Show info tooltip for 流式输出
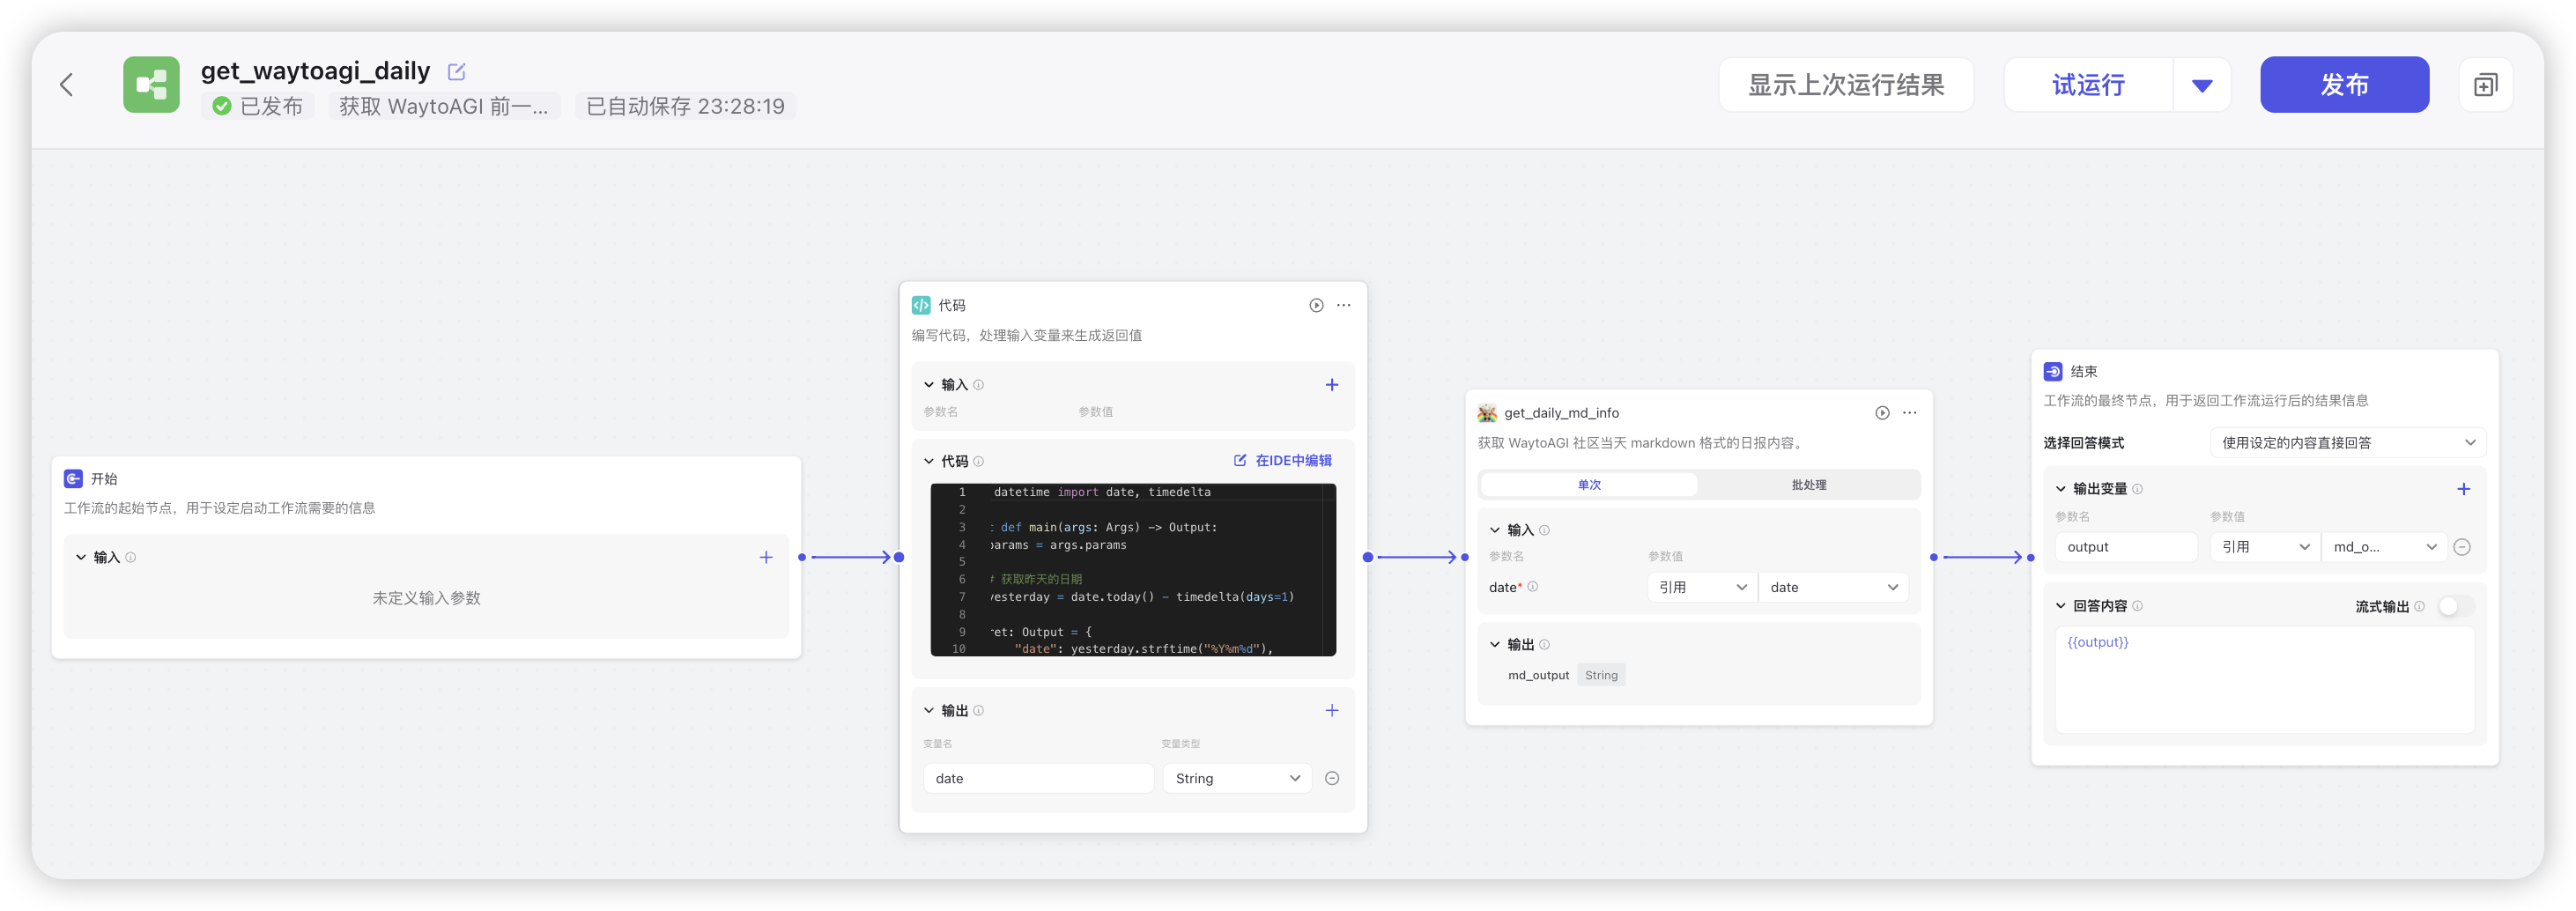The image size is (2576, 911). pyautogui.click(x=2420, y=606)
